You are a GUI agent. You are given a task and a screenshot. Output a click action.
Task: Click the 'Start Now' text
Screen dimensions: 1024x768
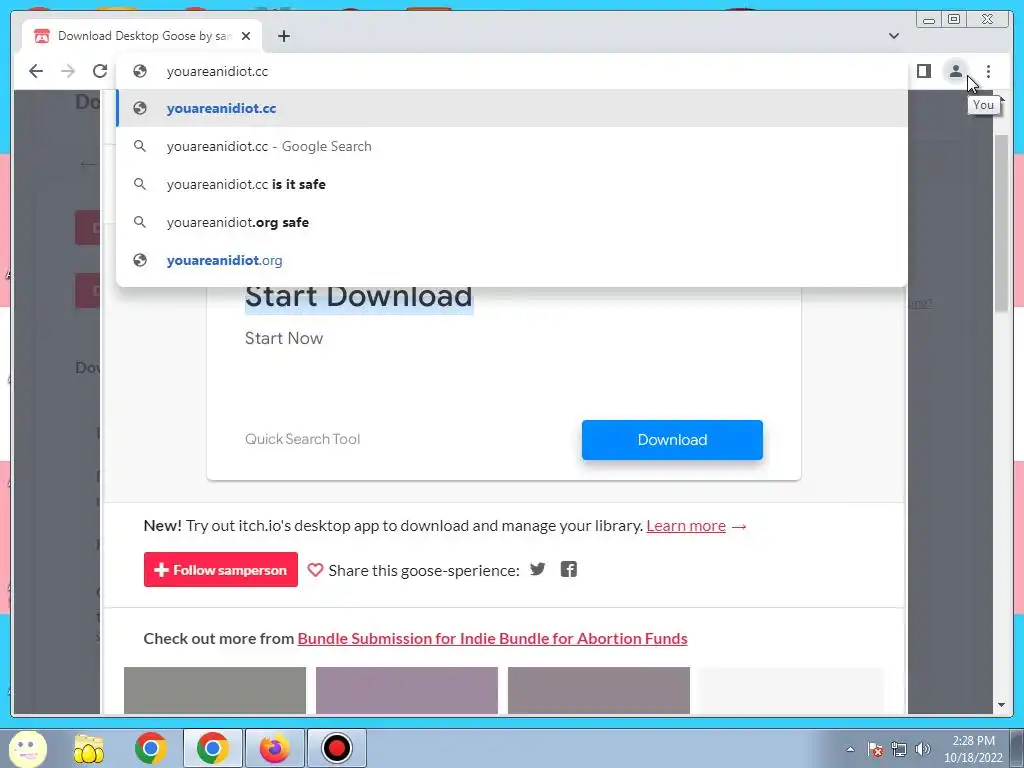click(284, 338)
